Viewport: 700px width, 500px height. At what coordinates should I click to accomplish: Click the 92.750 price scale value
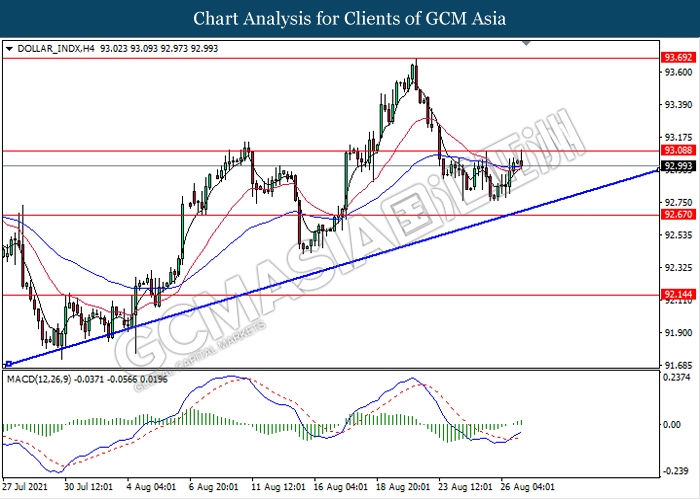point(679,202)
